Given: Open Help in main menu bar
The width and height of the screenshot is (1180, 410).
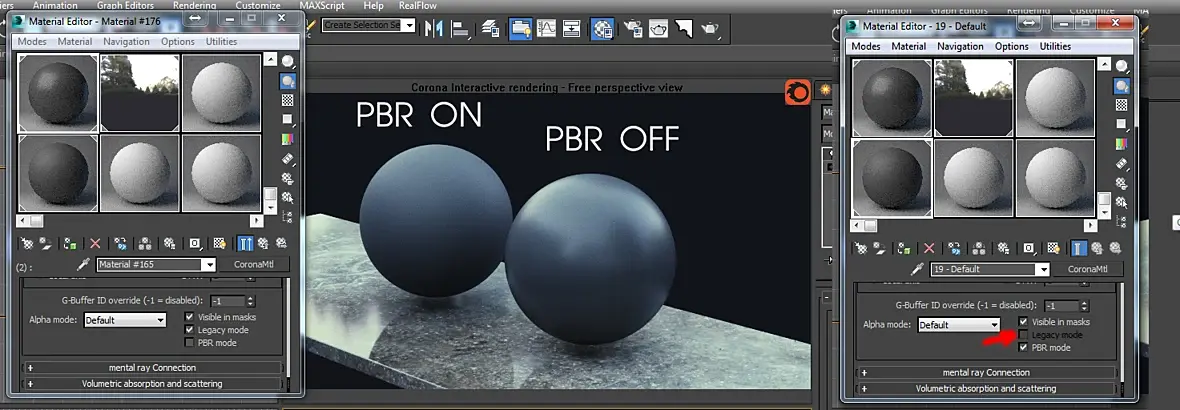Looking at the screenshot, I should point(373,5).
